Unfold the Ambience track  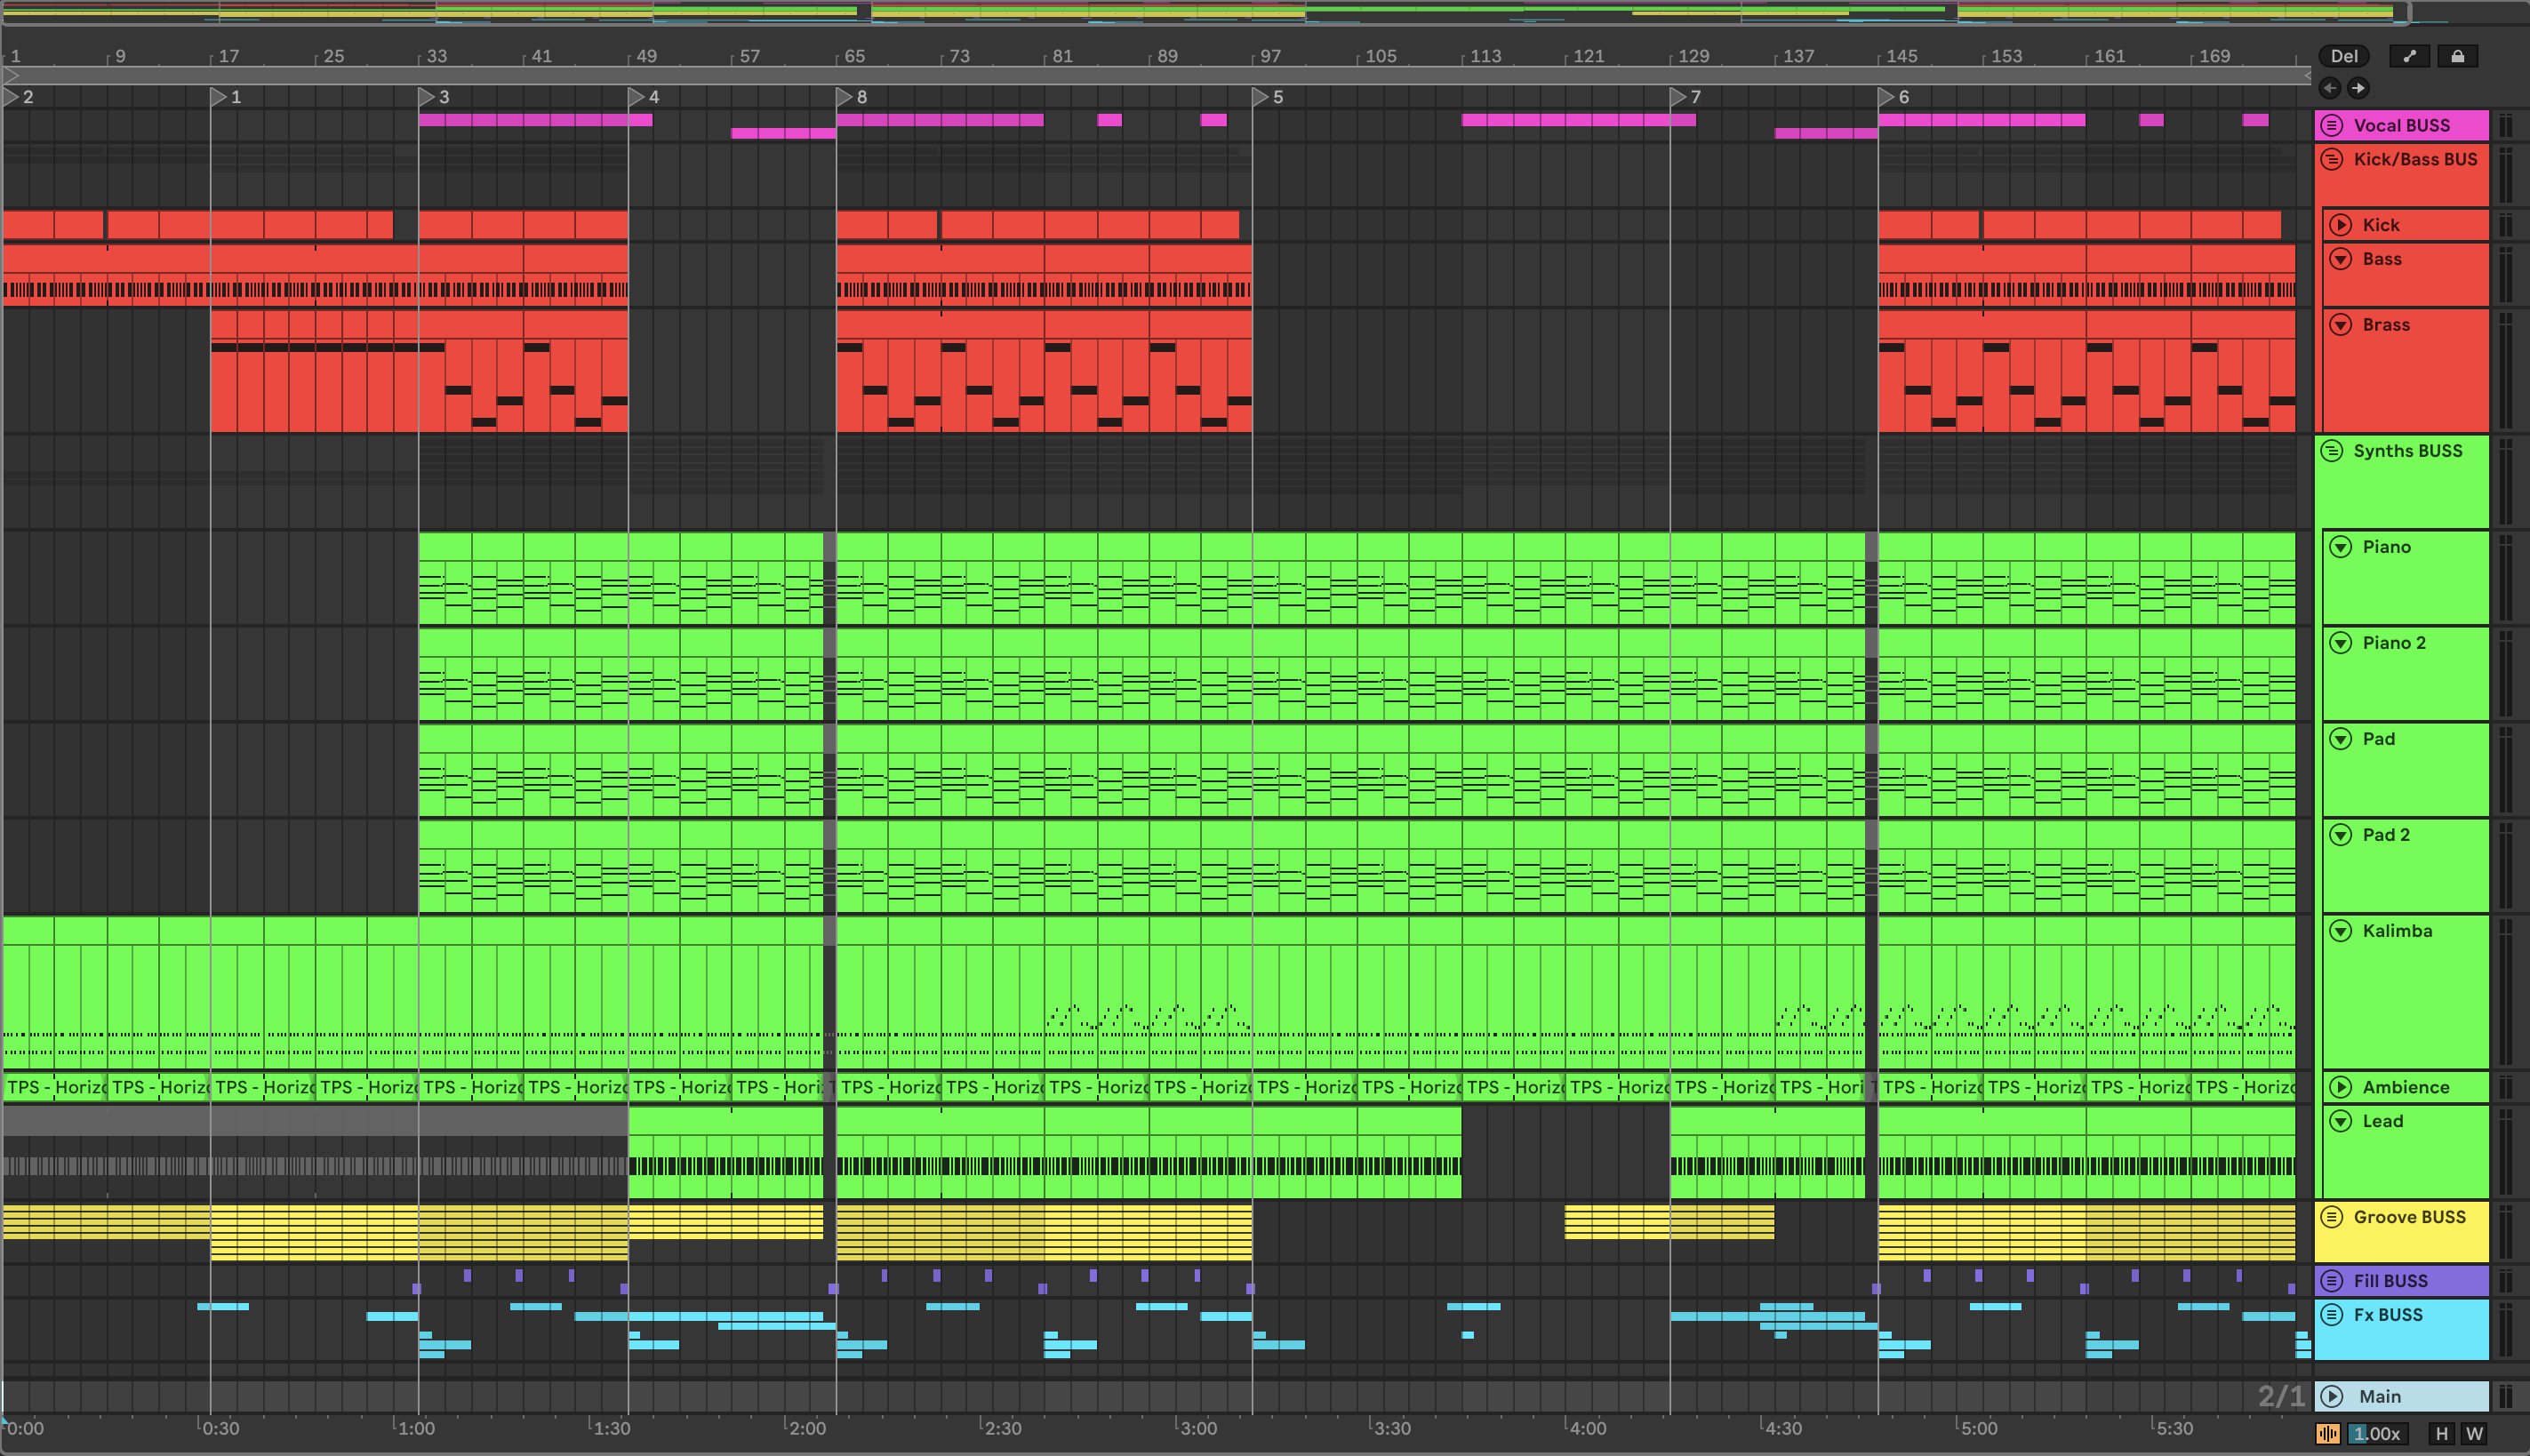[x=2341, y=1087]
